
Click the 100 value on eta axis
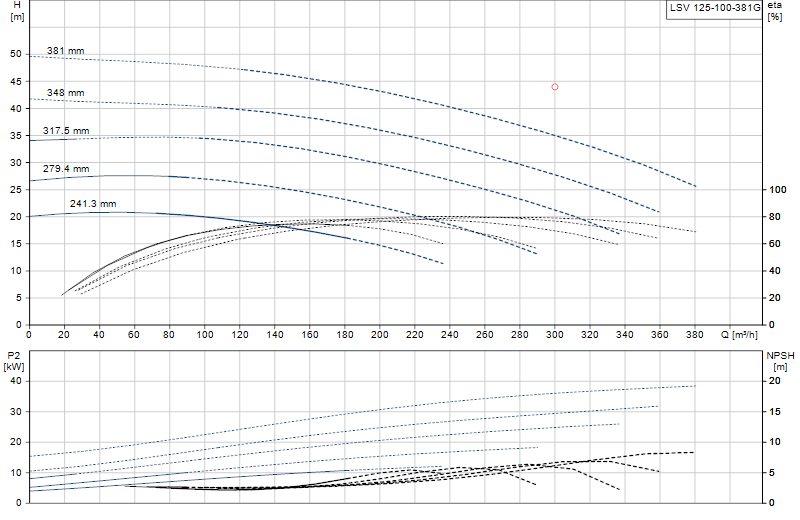click(x=778, y=190)
